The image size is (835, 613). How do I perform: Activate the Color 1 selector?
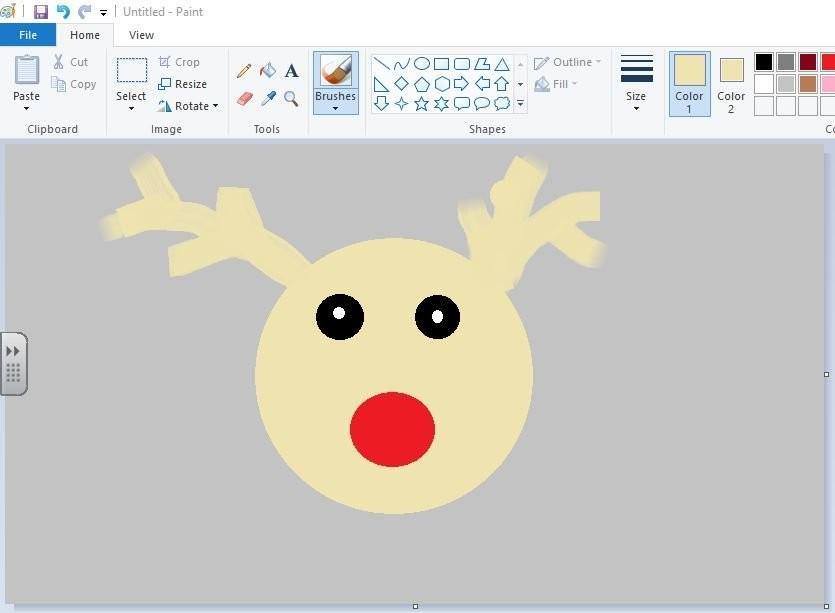[689, 82]
